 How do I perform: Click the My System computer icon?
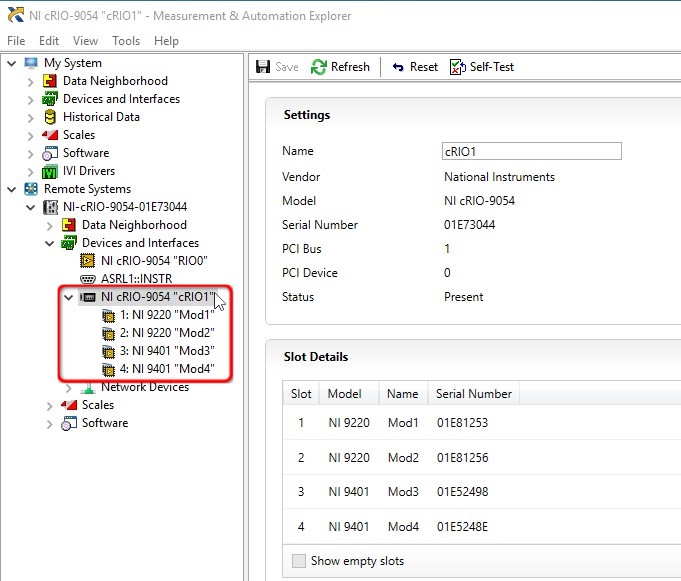(31, 63)
